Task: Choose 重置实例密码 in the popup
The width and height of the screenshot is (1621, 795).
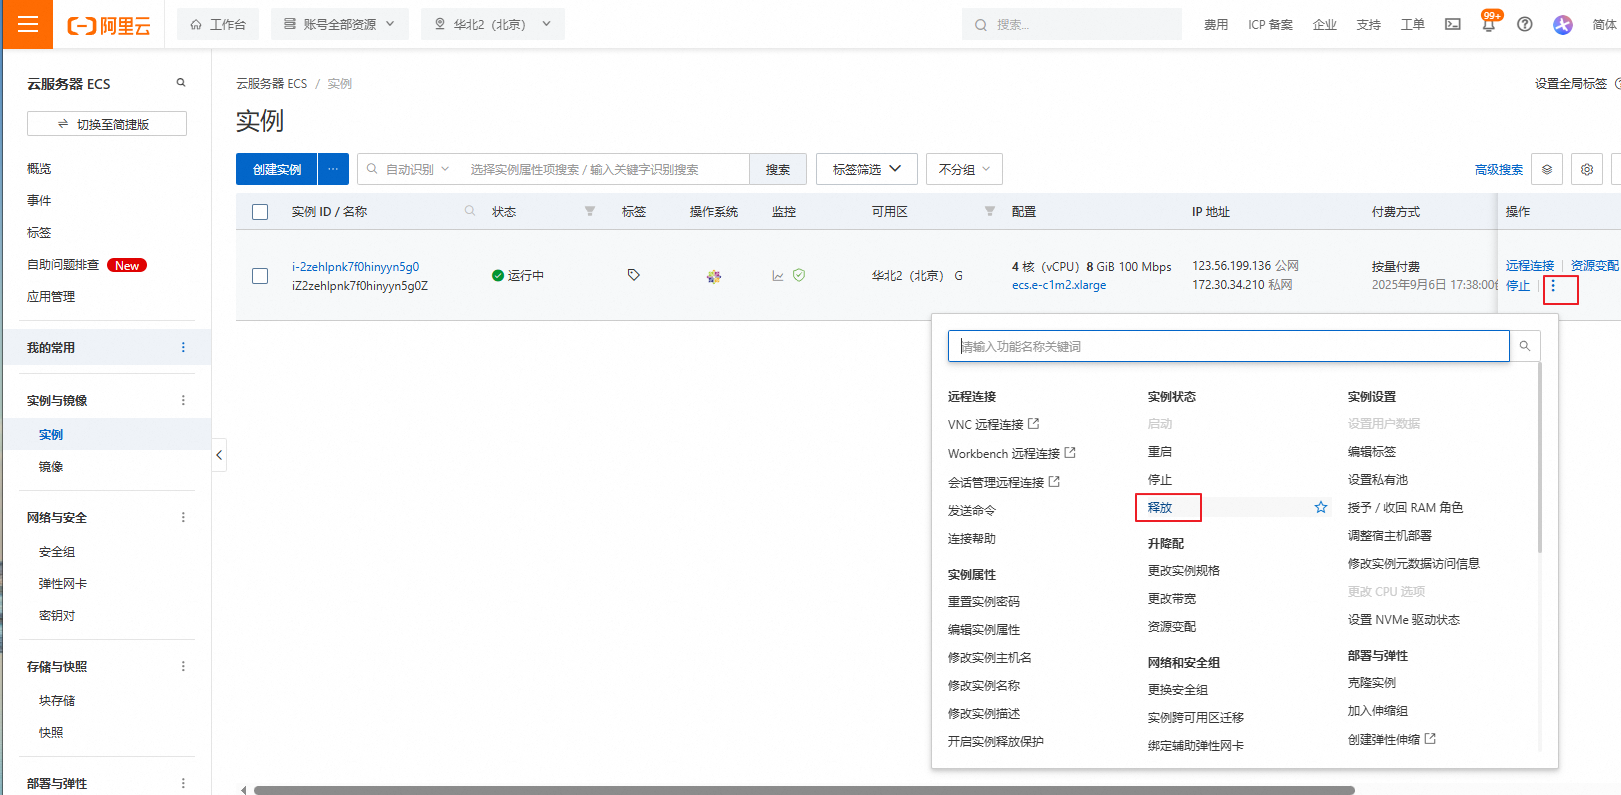Action: tap(984, 601)
